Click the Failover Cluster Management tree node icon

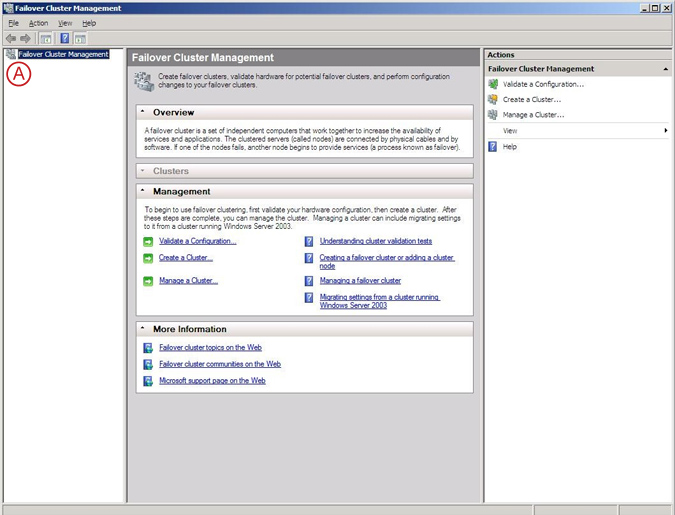(11, 54)
